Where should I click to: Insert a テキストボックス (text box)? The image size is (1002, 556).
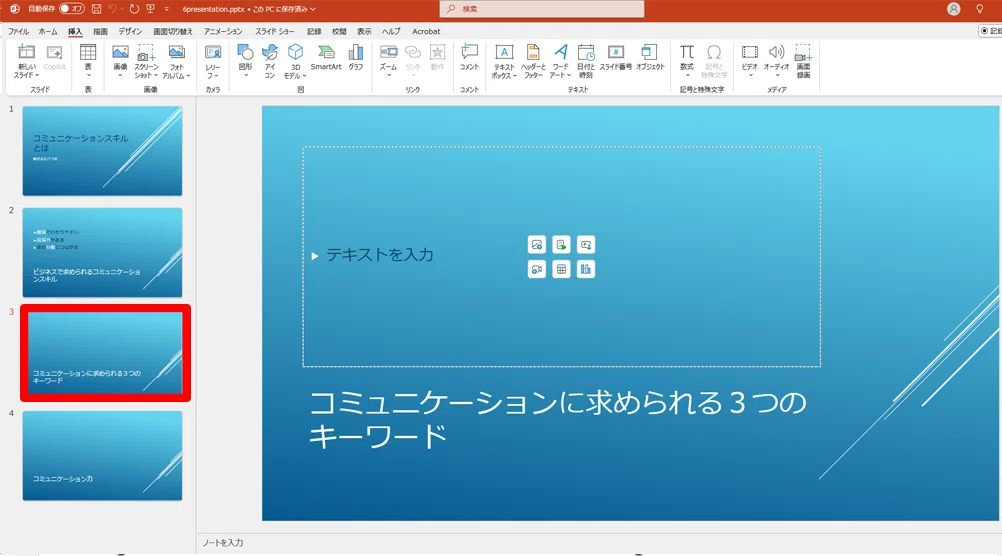pyautogui.click(x=504, y=61)
